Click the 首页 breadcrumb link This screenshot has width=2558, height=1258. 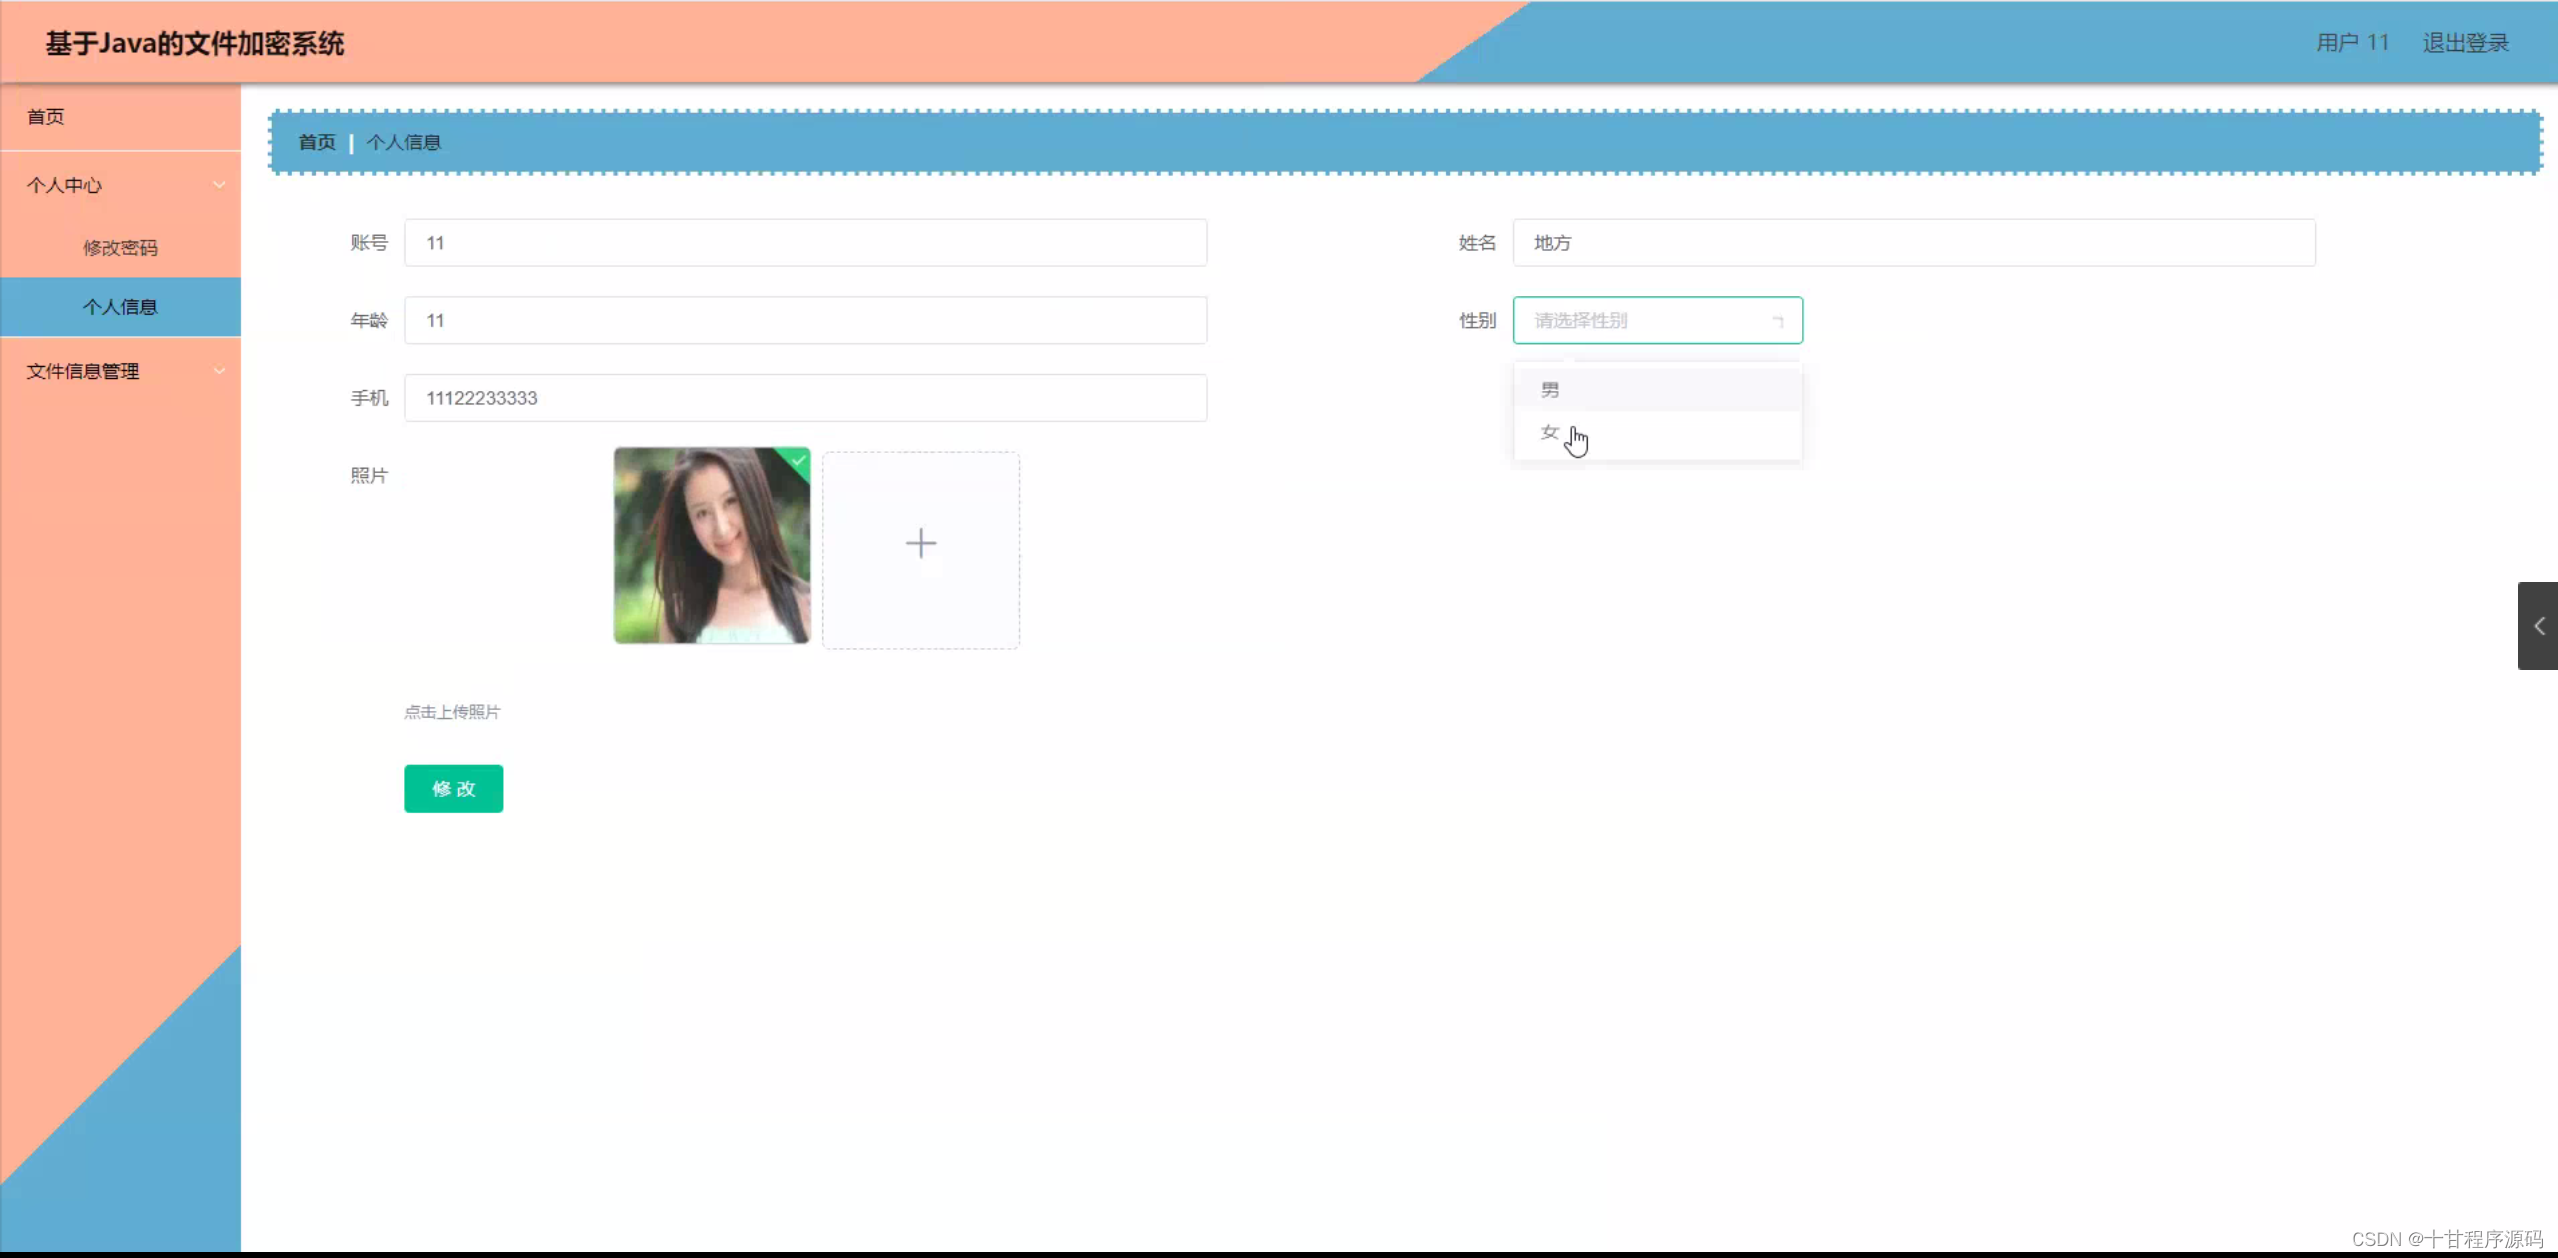(x=317, y=142)
